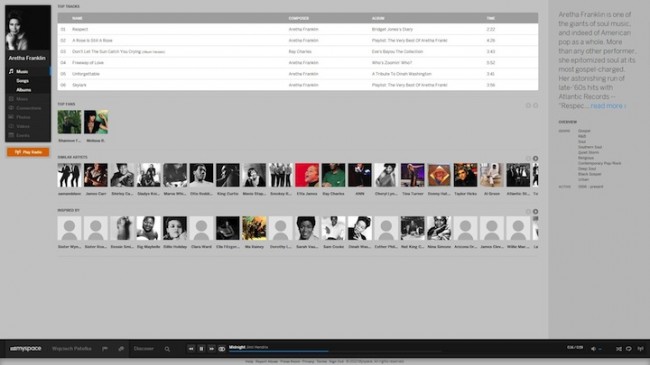Open Wojciech's profile name in the bottom bar
The image size is (650, 365).
click(x=72, y=349)
